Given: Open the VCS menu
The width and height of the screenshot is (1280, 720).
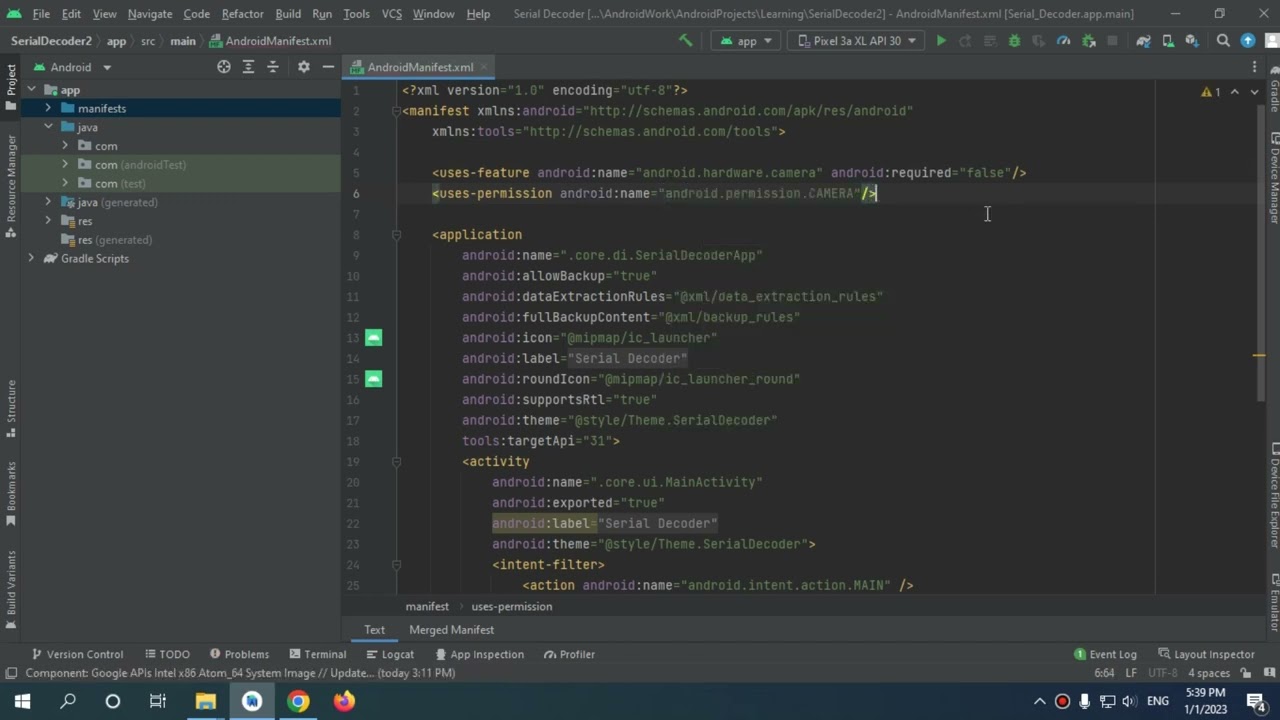Looking at the screenshot, I should pos(392,14).
